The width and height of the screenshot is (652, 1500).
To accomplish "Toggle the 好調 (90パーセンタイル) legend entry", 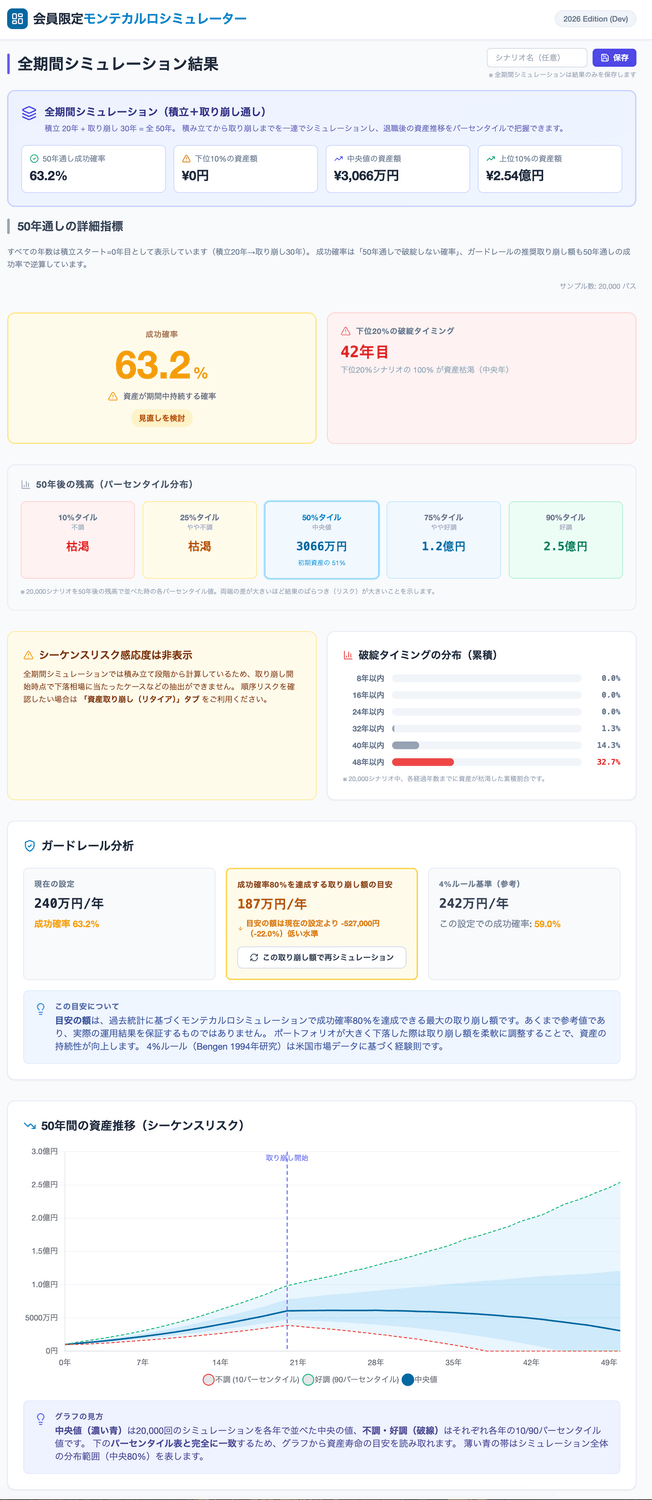I will pos(350,1379).
